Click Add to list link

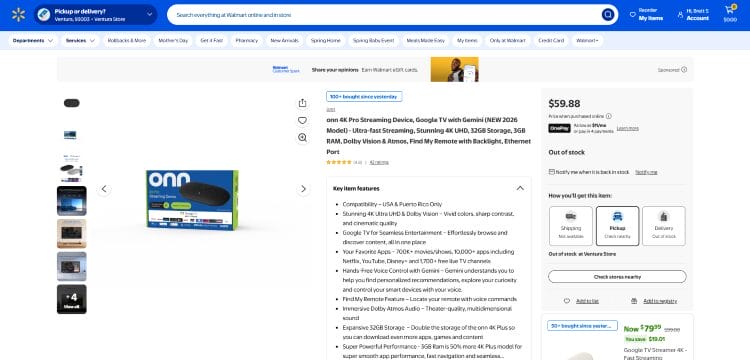point(587,301)
